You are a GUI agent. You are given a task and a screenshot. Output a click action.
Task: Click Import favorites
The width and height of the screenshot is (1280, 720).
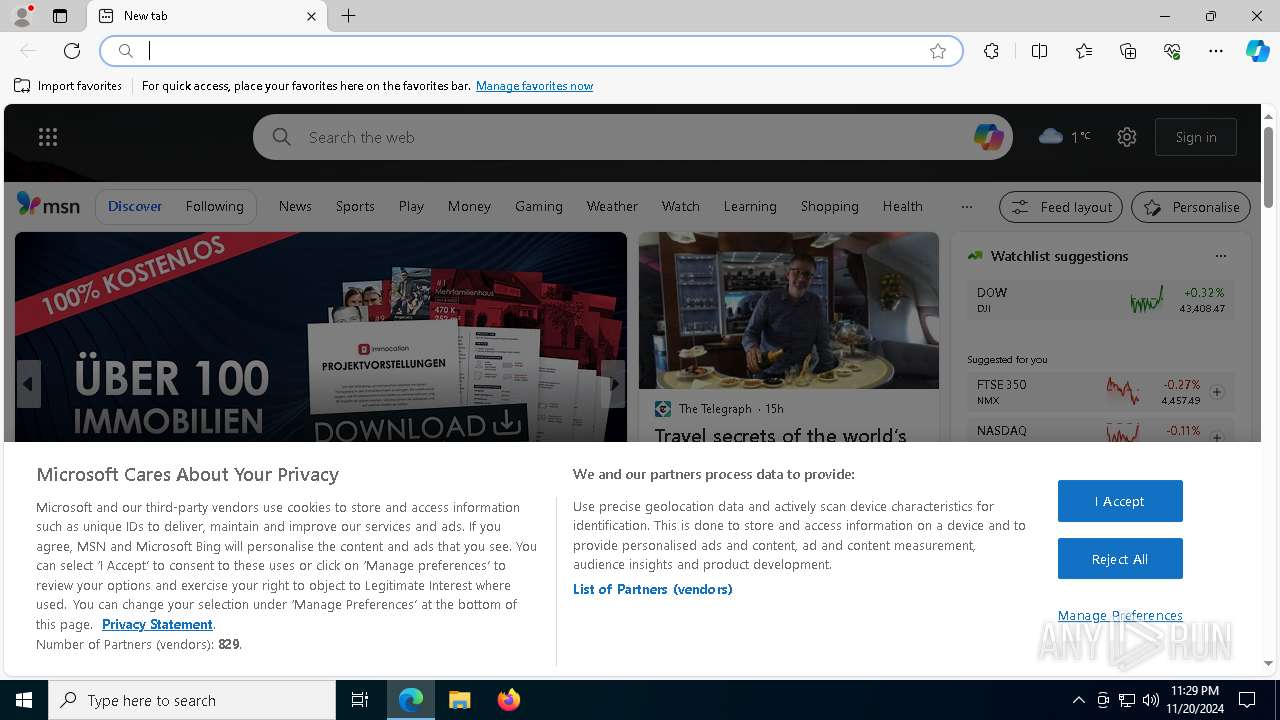[x=68, y=86]
